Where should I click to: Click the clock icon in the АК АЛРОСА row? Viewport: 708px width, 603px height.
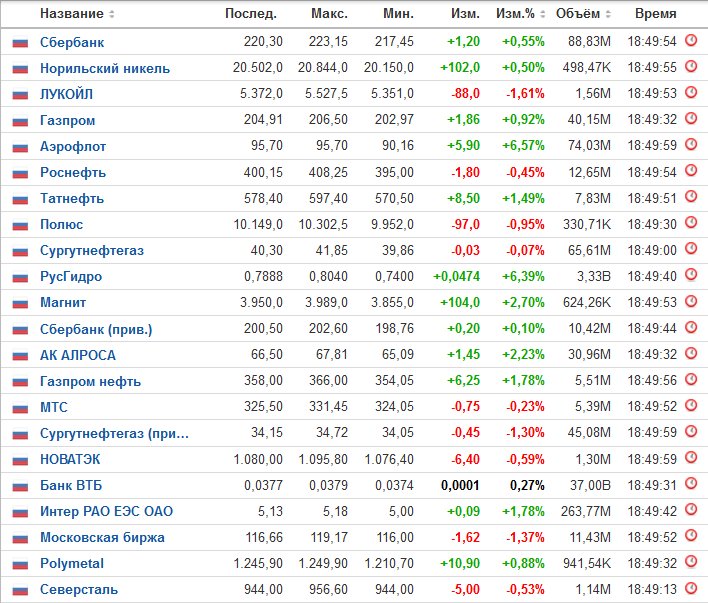(691, 353)
